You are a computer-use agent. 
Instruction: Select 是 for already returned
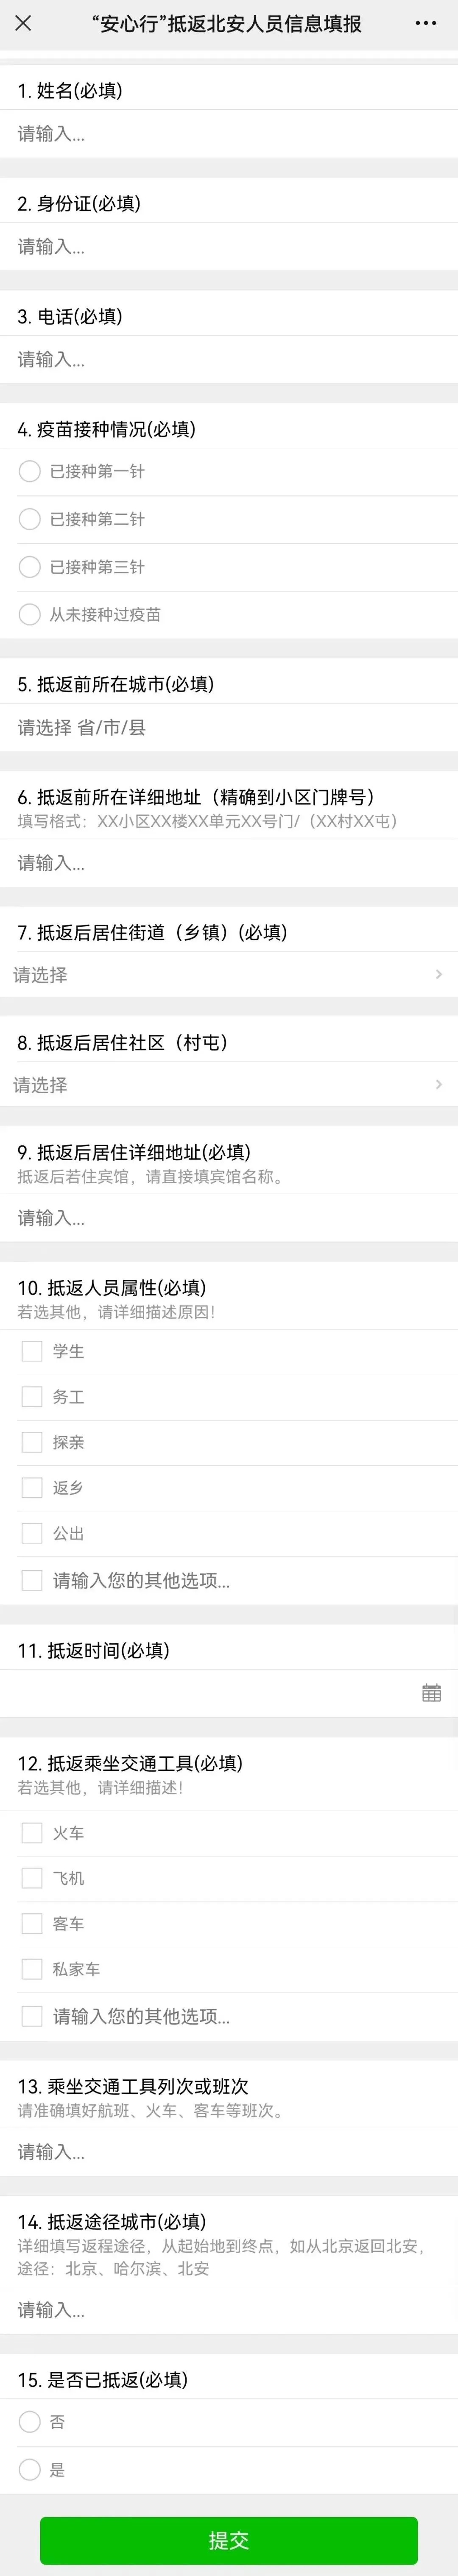pyautogui.click(x=30, y=2469)
